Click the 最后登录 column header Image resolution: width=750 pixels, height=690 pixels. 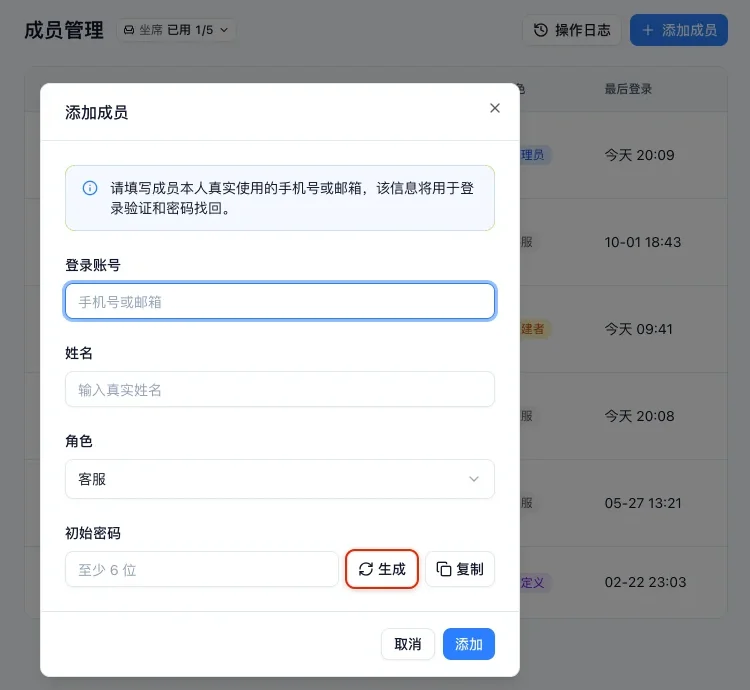point(628,89)
